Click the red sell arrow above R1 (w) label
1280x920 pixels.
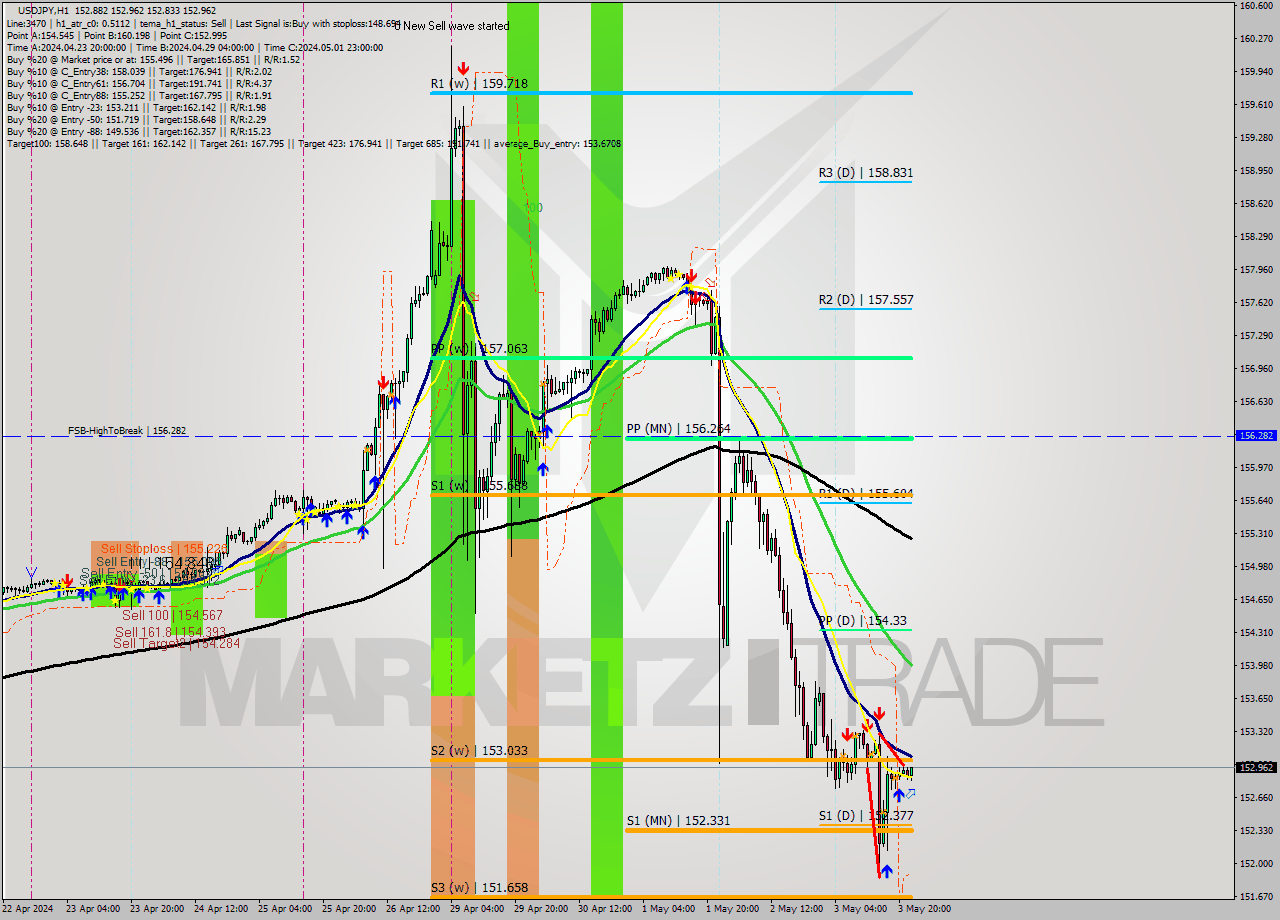point(463,69)
